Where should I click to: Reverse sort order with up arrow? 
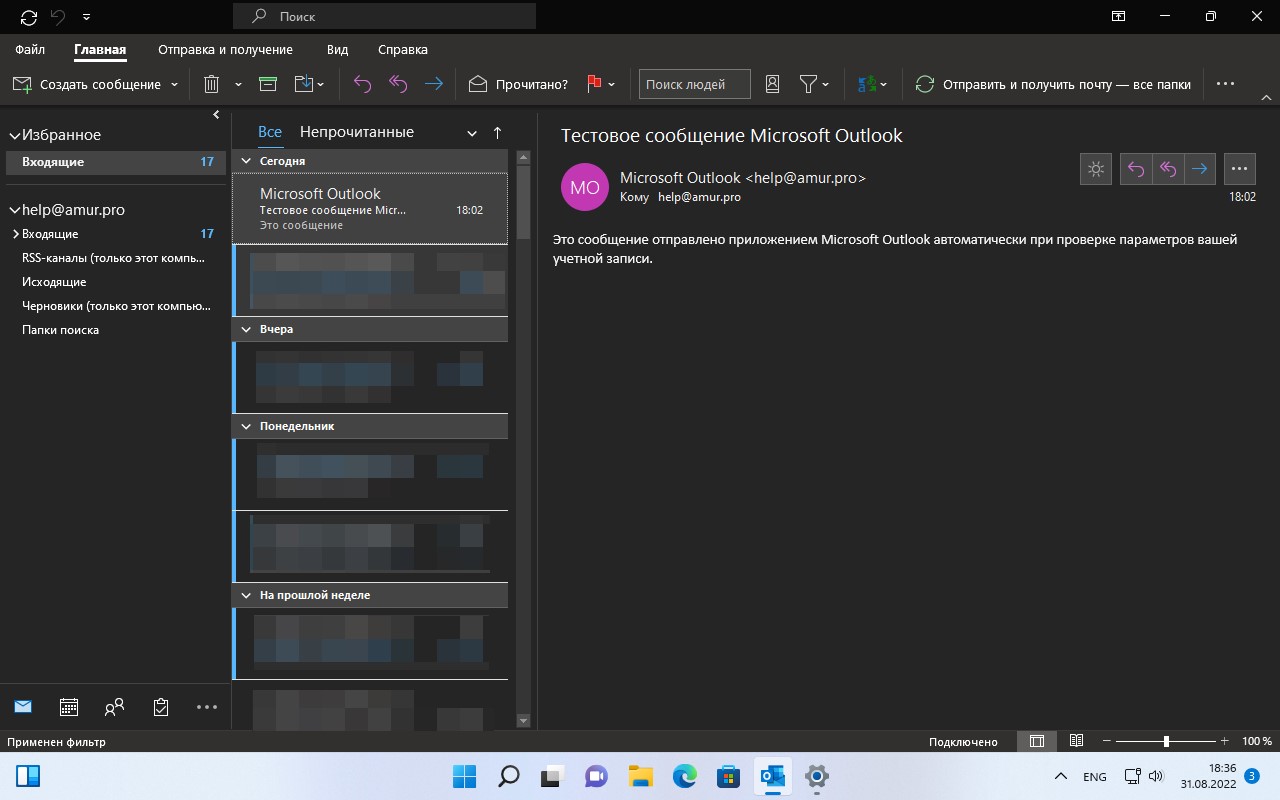coord(497,133)
